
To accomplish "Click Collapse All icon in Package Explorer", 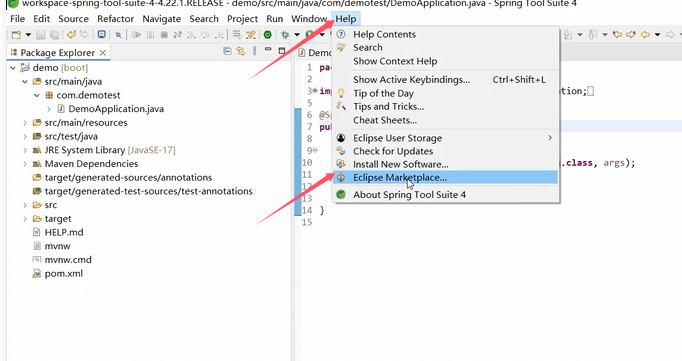I will pyautogui.click(x=227, y=51).
